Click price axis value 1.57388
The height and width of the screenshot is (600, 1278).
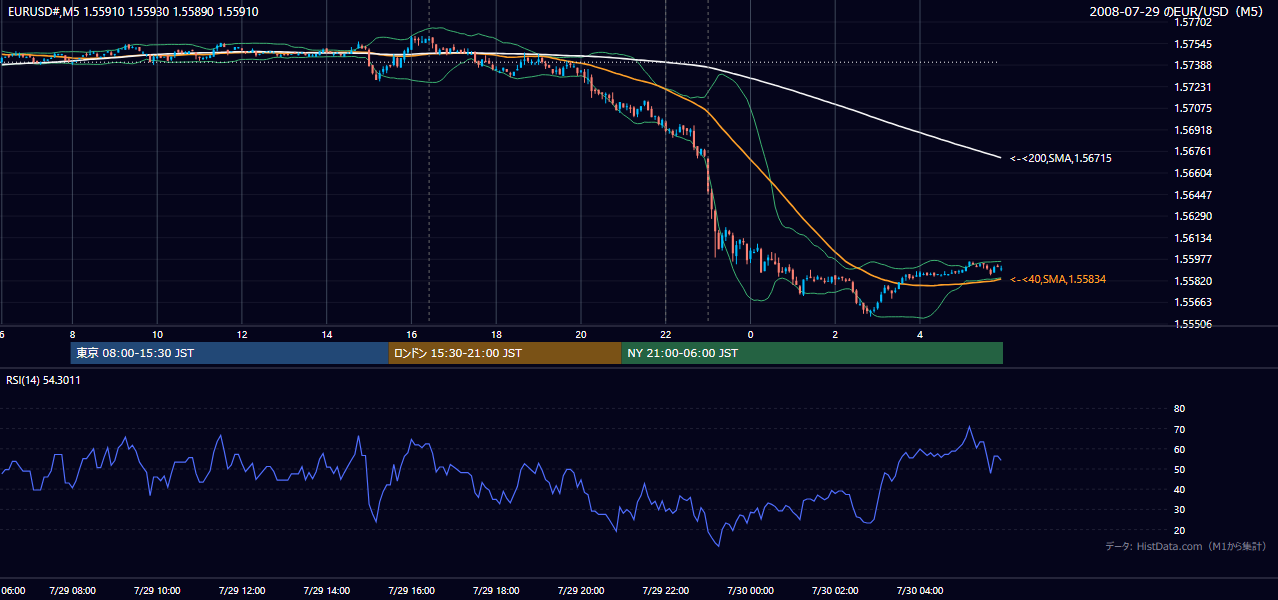(x=1191, y=65)
